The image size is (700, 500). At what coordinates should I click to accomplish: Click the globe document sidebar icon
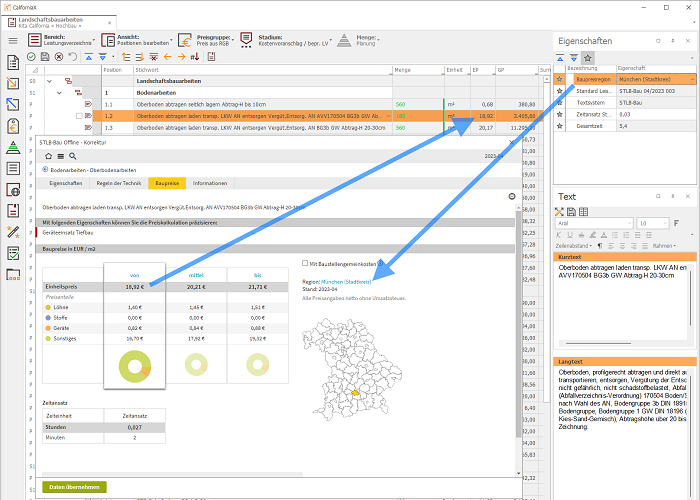[13, 190]
